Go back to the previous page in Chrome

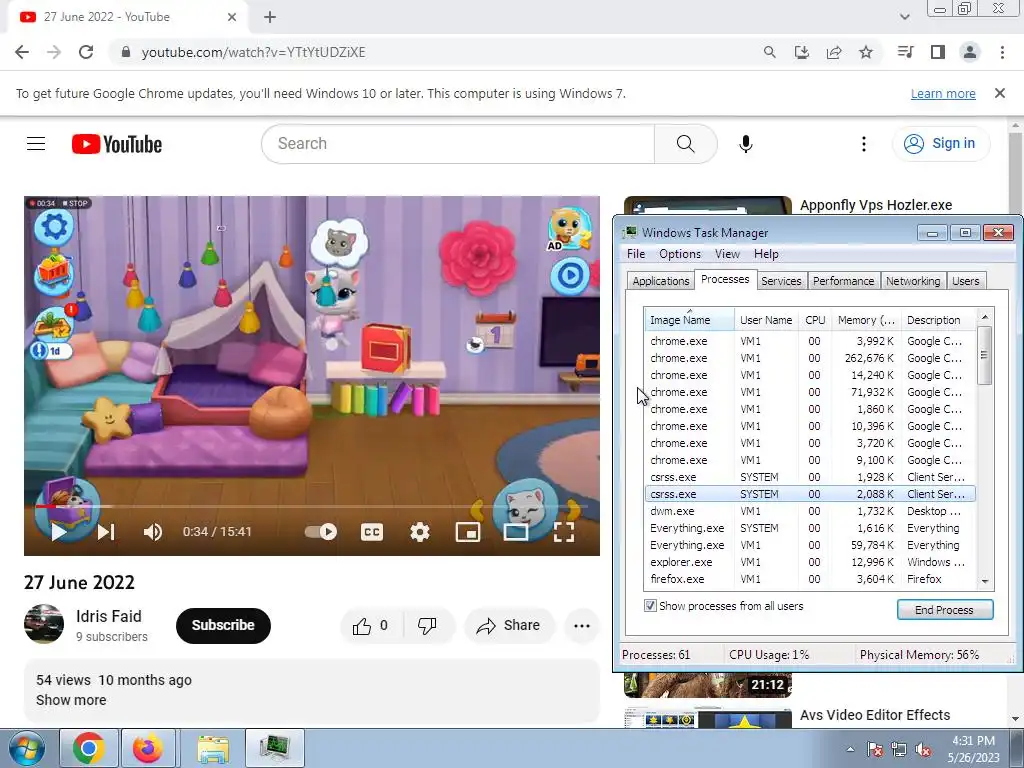click(x=22, y=52)
